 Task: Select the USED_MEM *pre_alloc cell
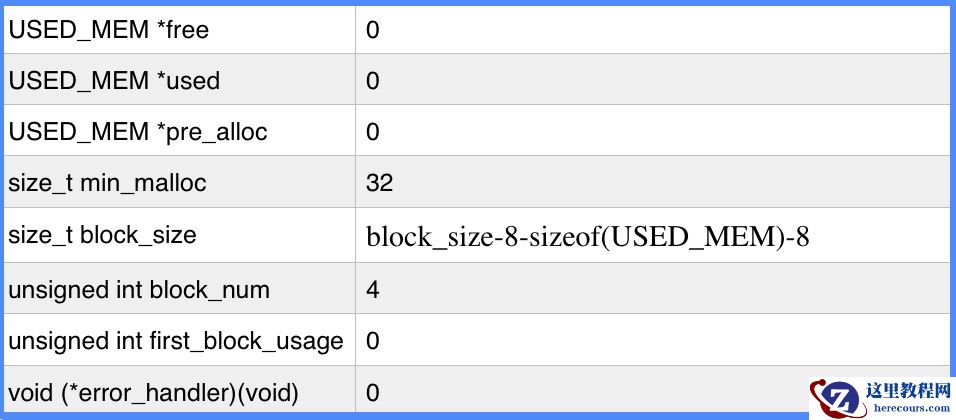pos(138,132)
